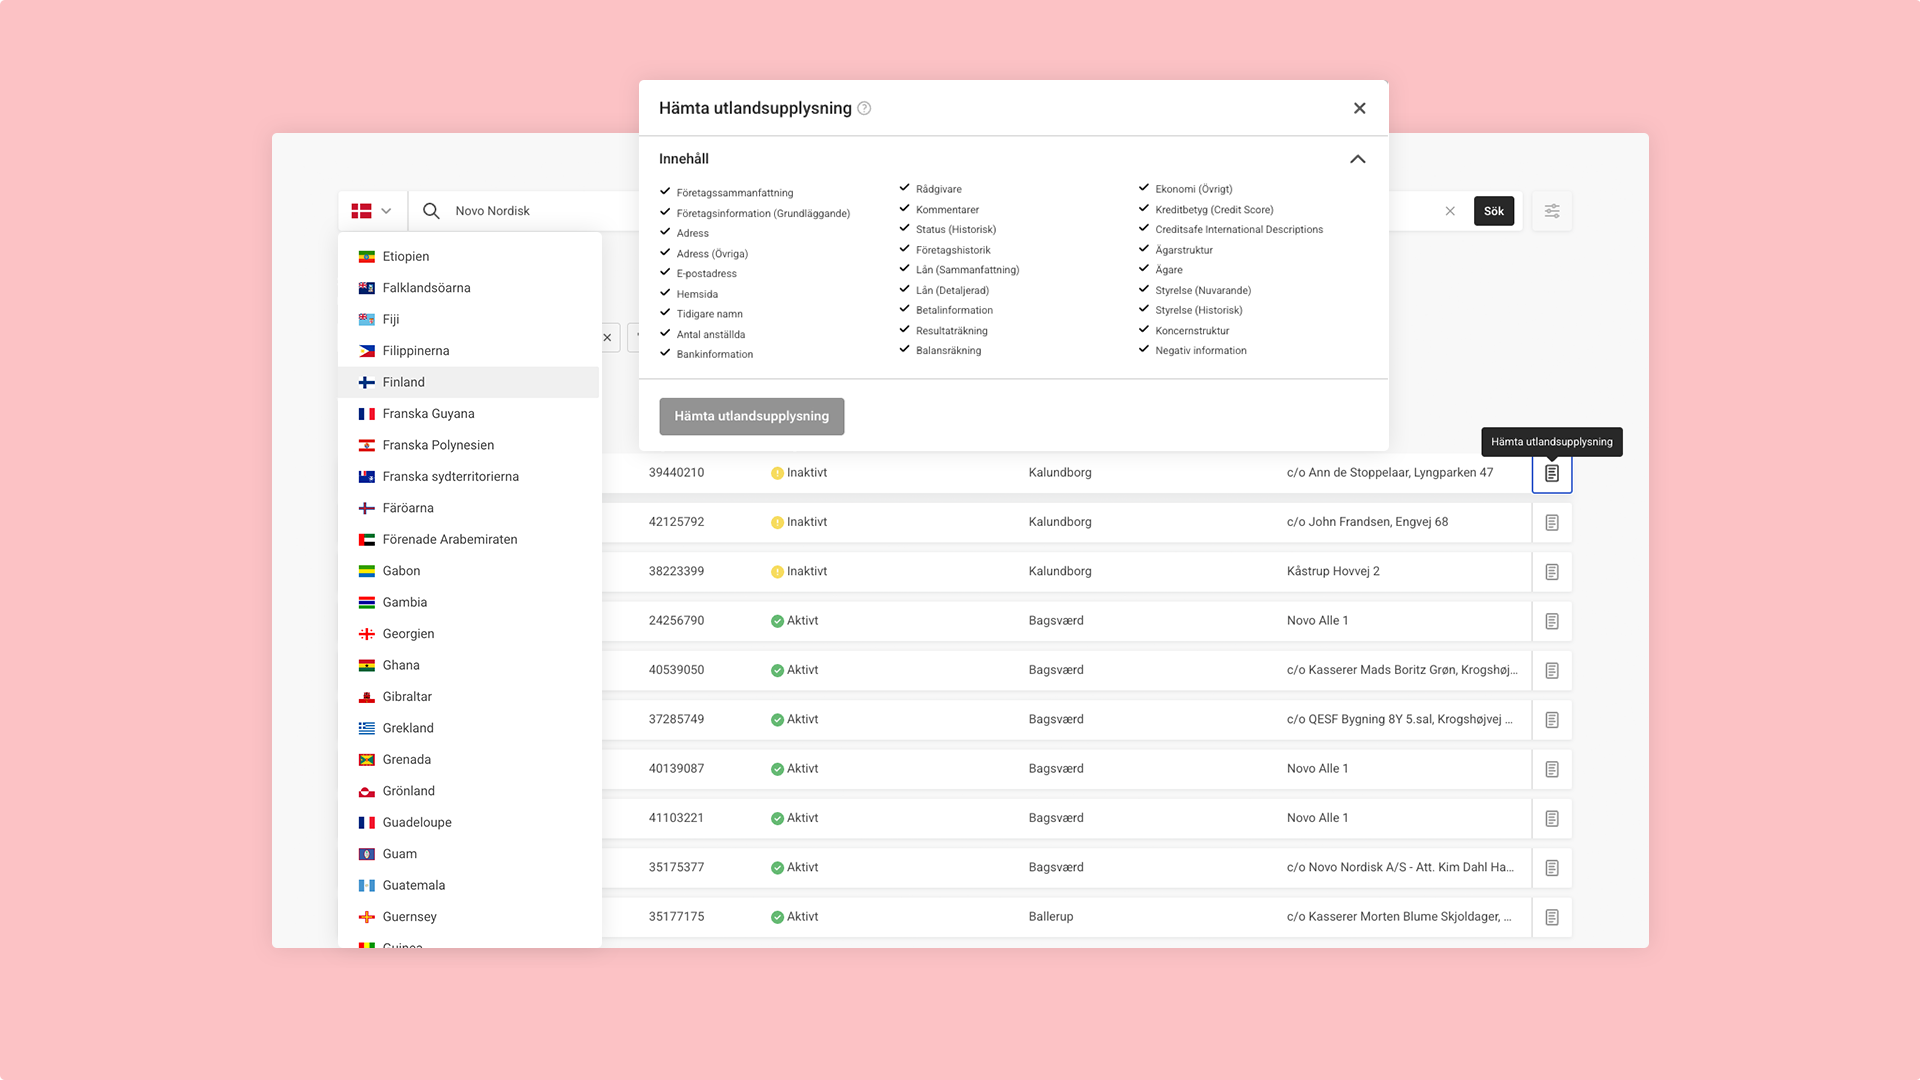The height and width of the screenshot is (1080, 1920).
Task: Collapse the Innehåll section using the chevron
Action: tap(1357, 159)
